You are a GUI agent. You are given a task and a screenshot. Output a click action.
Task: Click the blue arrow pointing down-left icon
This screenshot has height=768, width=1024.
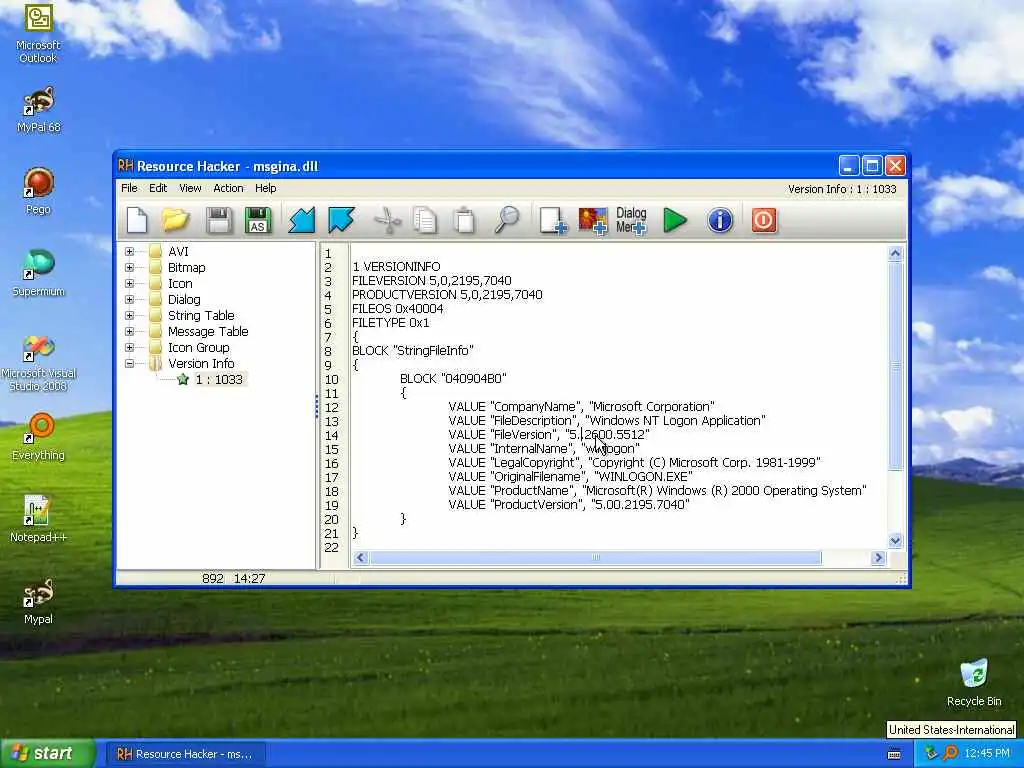point(302,220)
